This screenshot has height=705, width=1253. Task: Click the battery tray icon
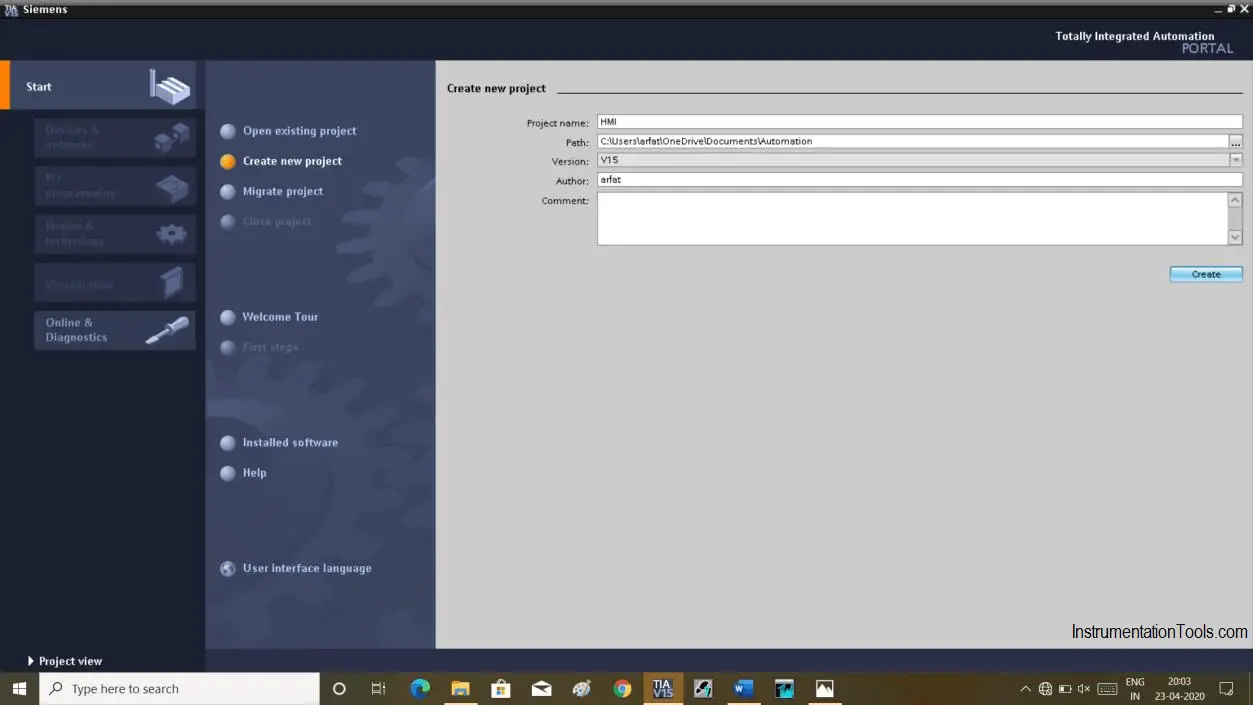click(1064, 689)
